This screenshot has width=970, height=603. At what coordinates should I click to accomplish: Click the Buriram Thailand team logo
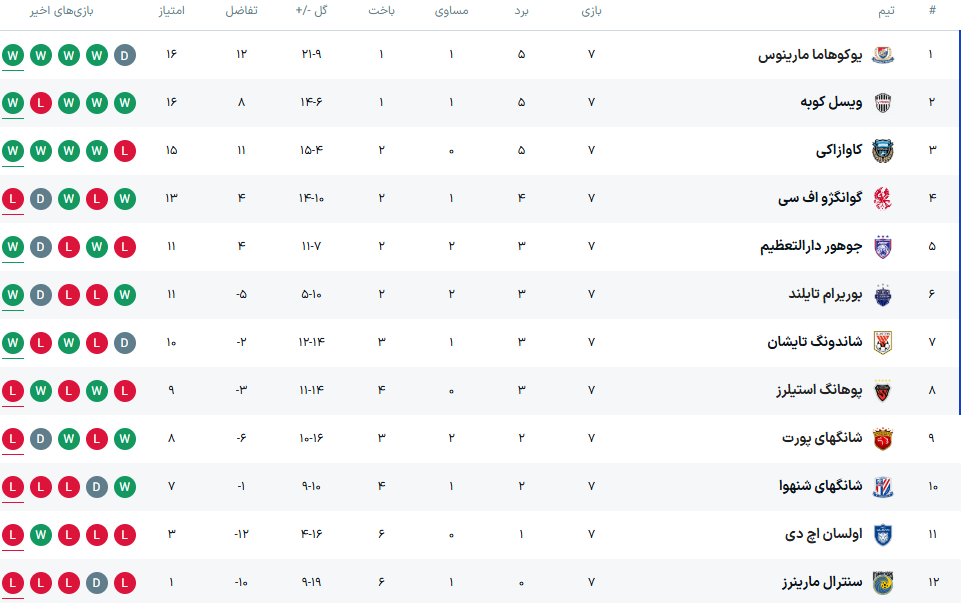pyautogui.click(x=883, y=294)
